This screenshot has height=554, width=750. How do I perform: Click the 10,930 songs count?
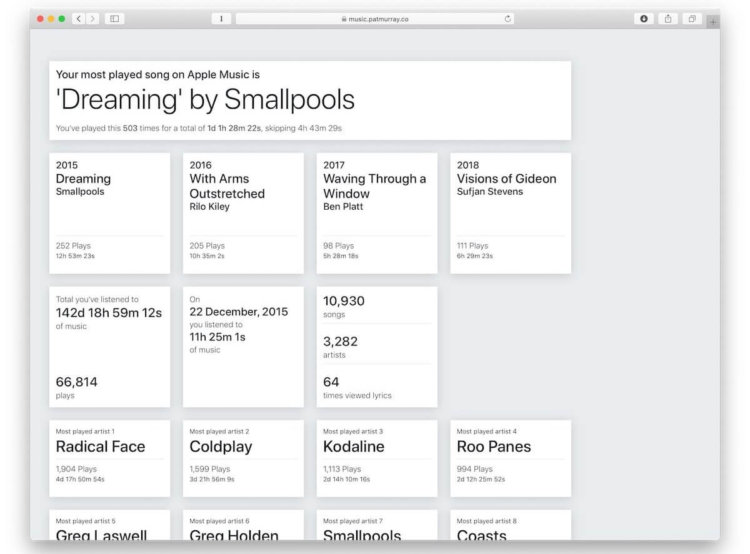344,301
